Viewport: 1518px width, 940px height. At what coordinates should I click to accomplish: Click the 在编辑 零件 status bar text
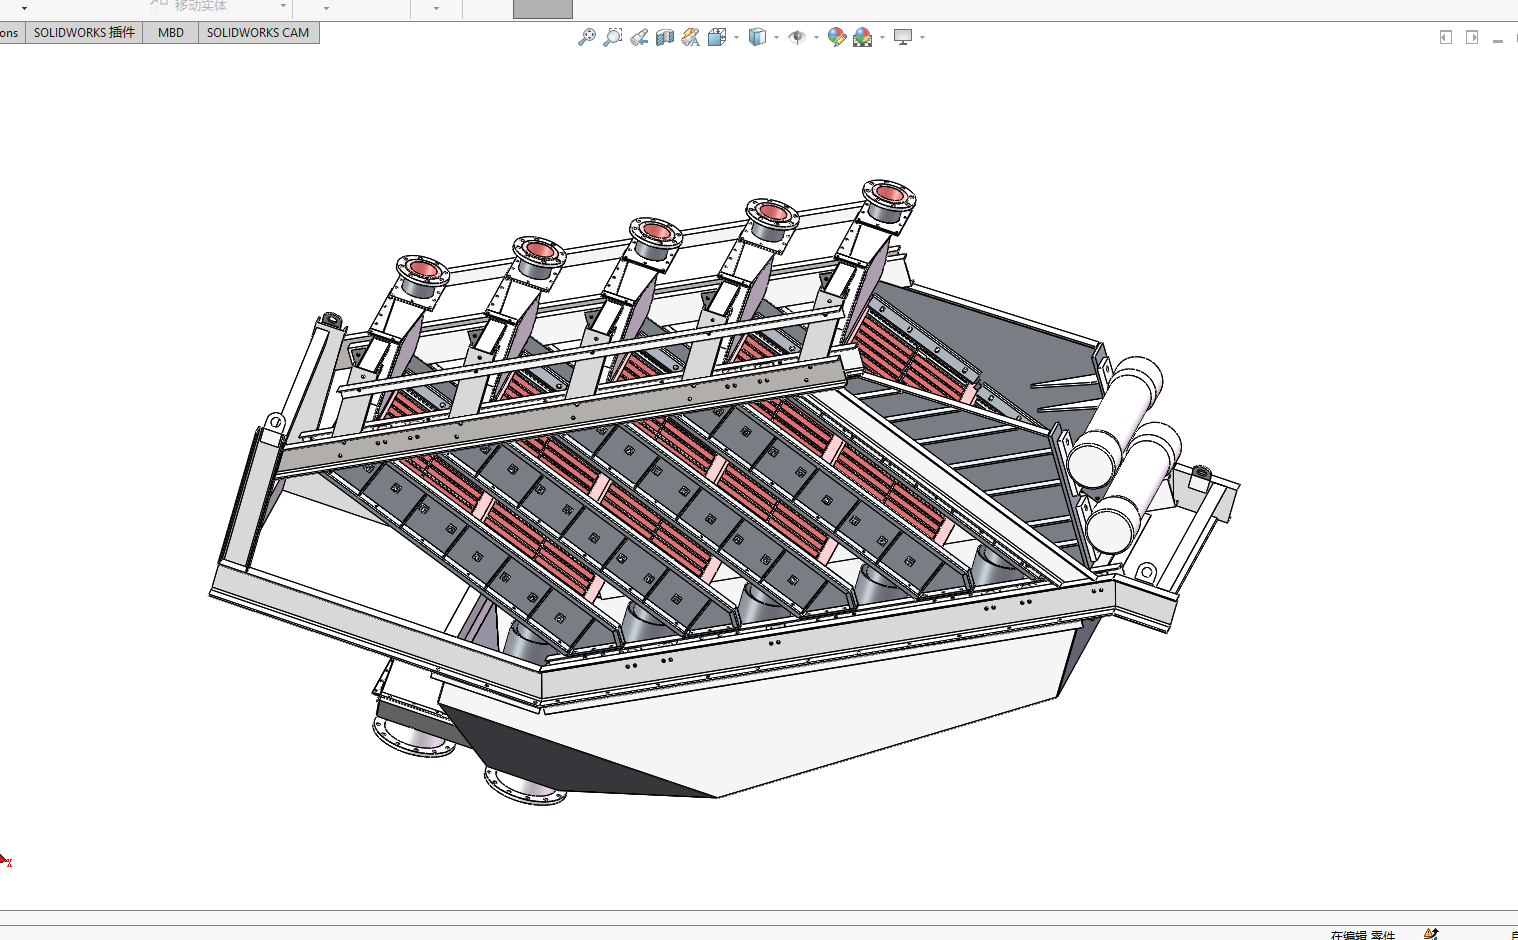(1363, 935)
